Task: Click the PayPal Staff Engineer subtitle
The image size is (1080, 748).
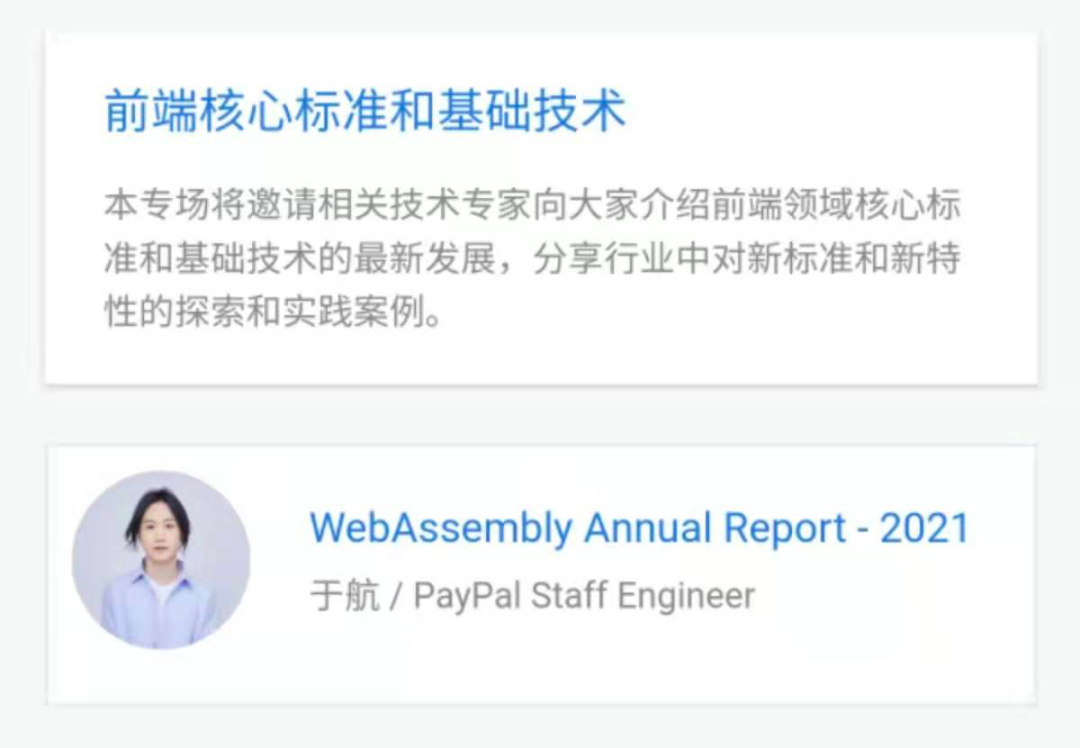Action: [584, 596]
